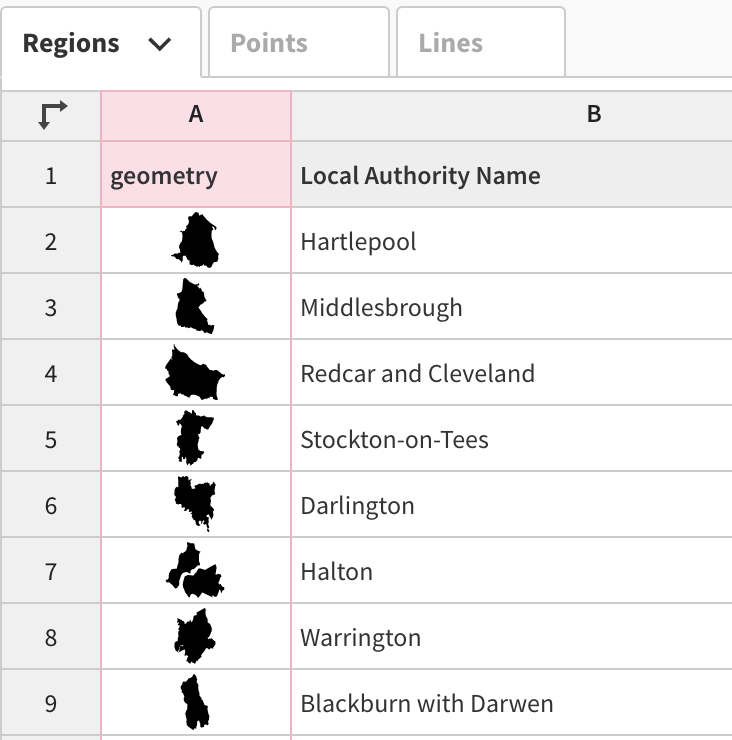Click the Redcar and Cleveland name cell
Screen dimensions: 732x740
point(417,373)
